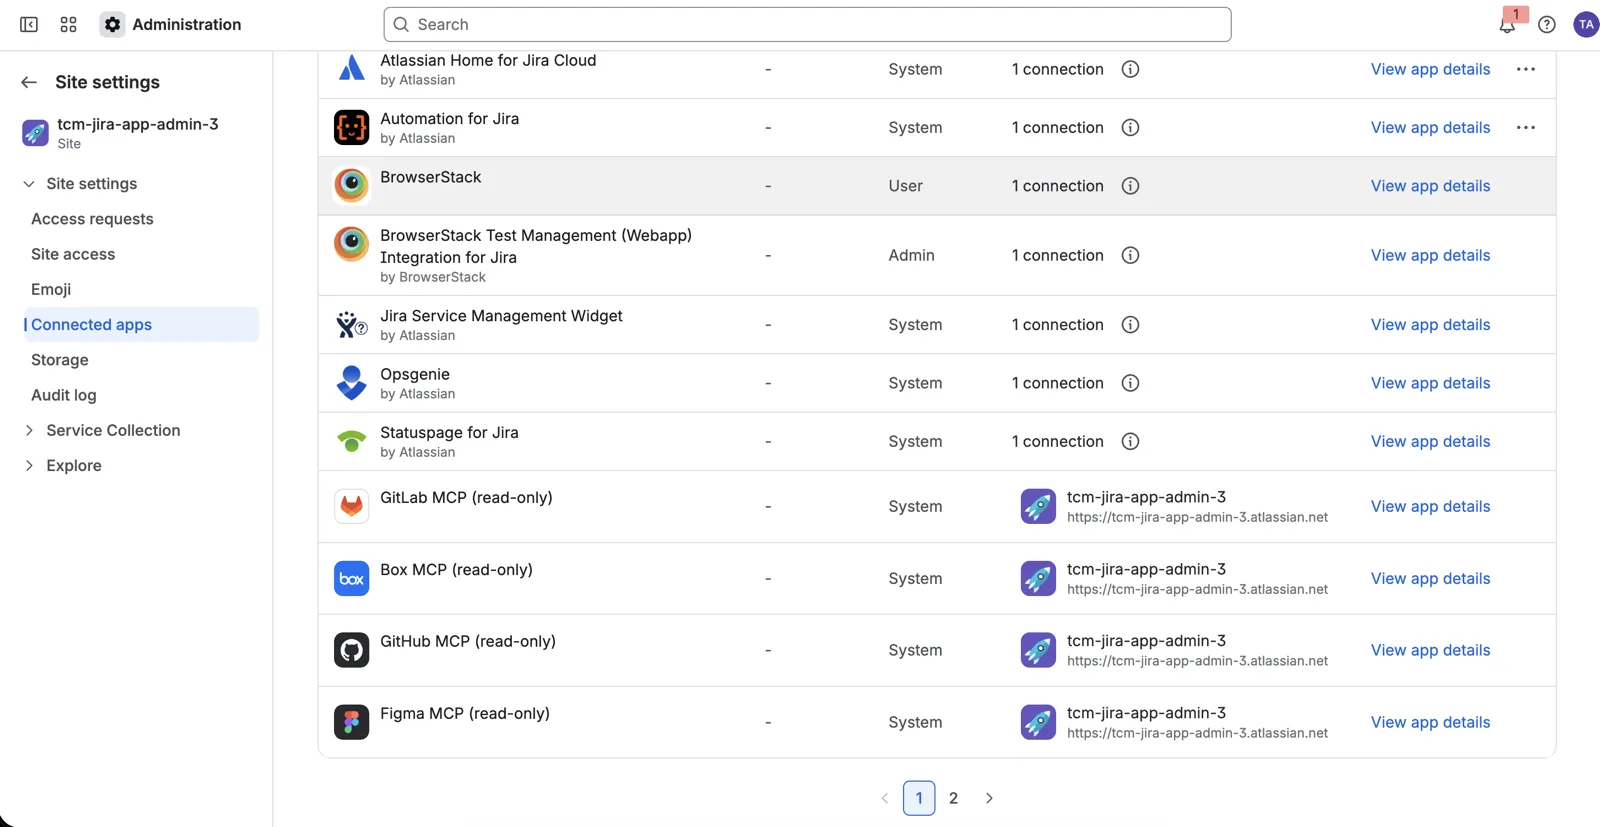Expand the Service Collection section
This screenshot has height=827, width=1600.
click(x=29, y=430)
